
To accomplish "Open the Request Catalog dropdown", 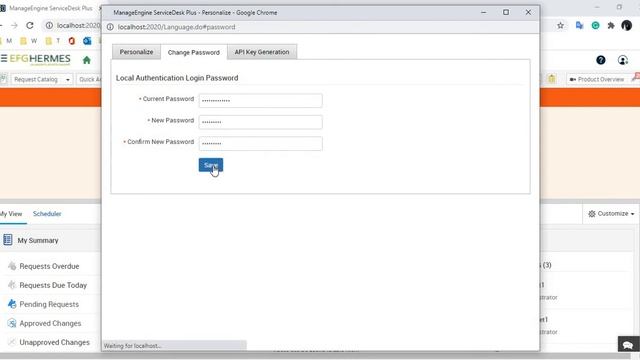I will (42, 79).
